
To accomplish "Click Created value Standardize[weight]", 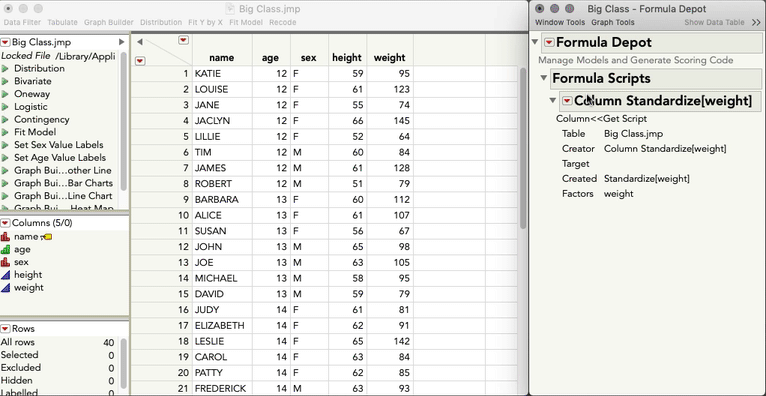I will (x=647, y=179).
